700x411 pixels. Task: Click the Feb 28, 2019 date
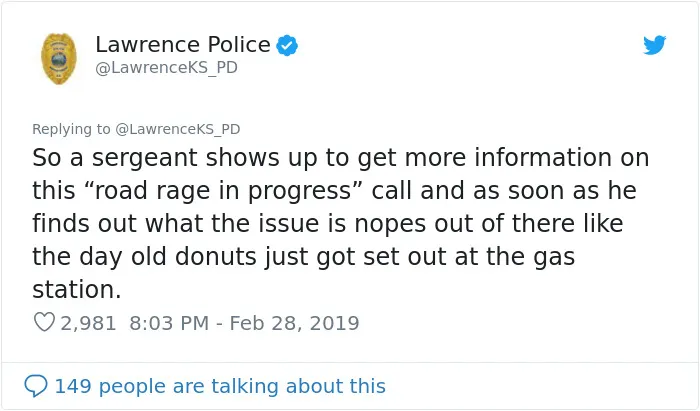pyautogui.click(x=294, y=323)
